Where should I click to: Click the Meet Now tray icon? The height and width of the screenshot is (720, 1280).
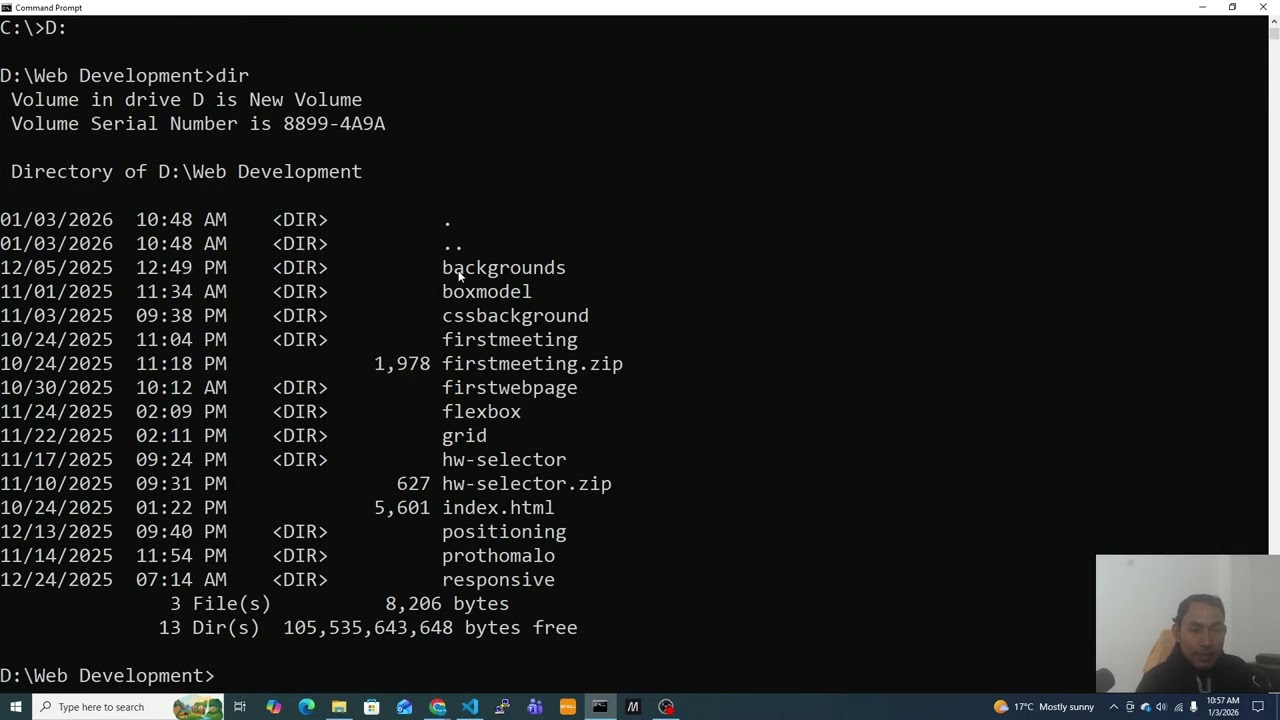click(x=1130, y=707)
